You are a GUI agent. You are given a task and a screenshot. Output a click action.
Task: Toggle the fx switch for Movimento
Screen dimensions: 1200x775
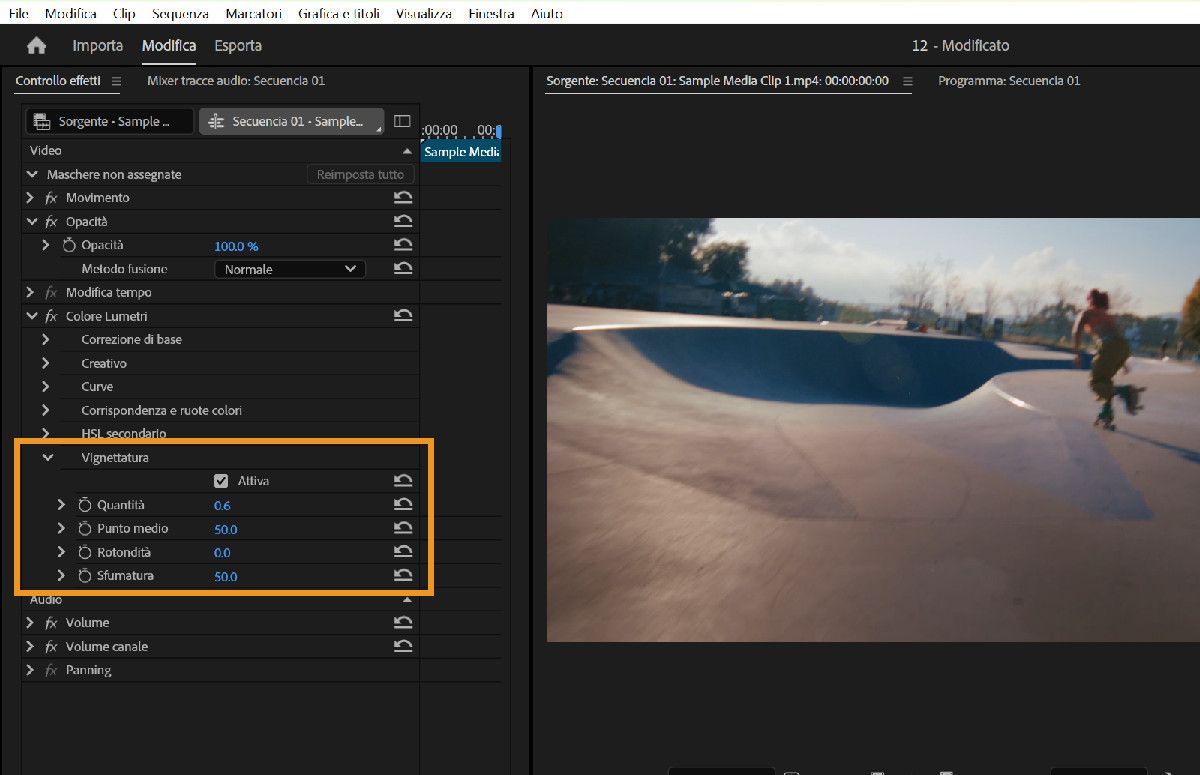[51, 198]
